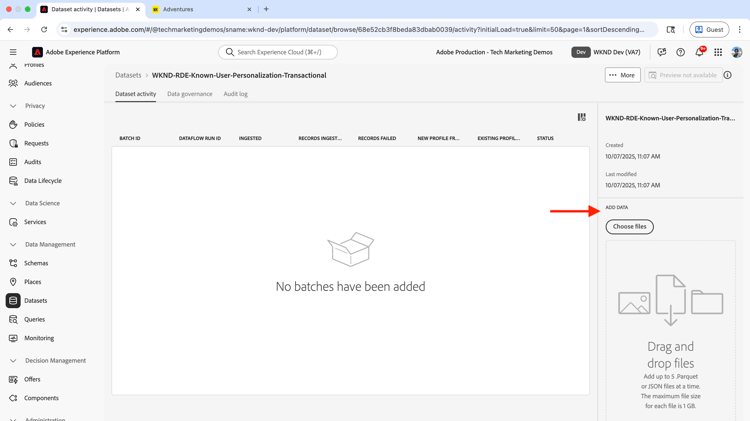Click the DATAFLOW RUN ID column header

tap(200, 138)
